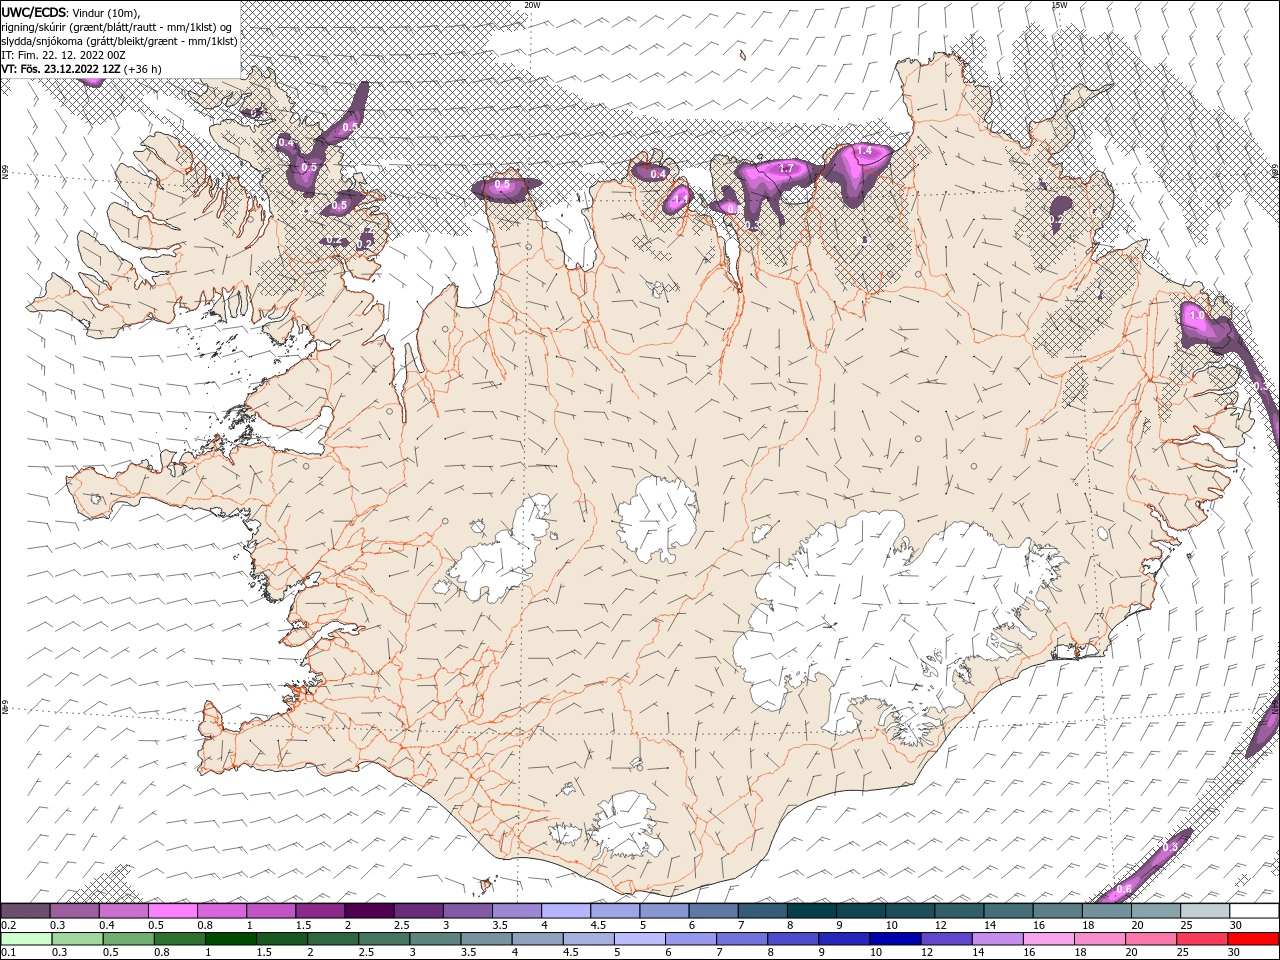Select the bright red 30 swatch in lower legend
Viewport: 1280px width, 960px height.
click(1253, 939)
